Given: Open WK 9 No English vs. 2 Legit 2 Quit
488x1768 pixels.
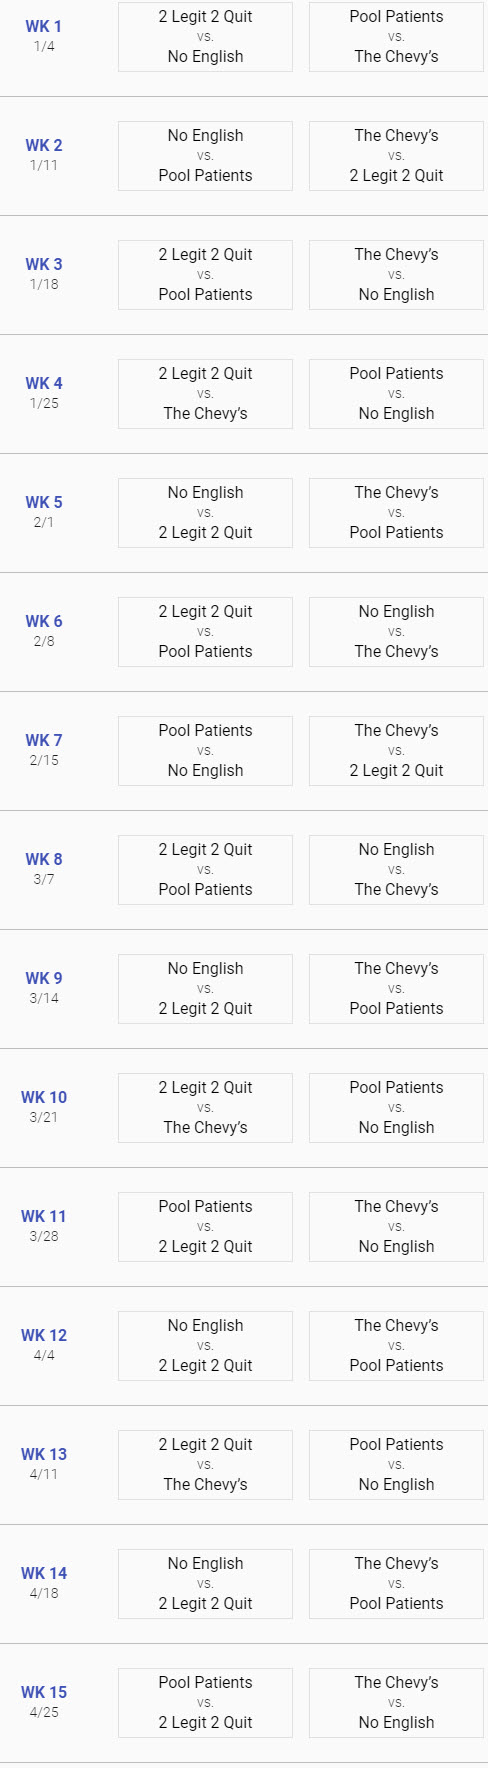Looking at the screenshot, I should 205,989.
